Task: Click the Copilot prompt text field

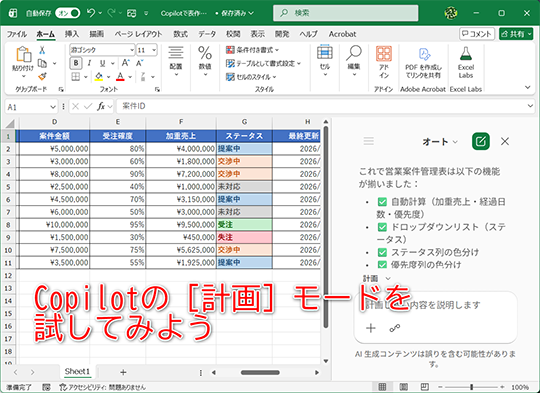Action: [x=436, y=305]
